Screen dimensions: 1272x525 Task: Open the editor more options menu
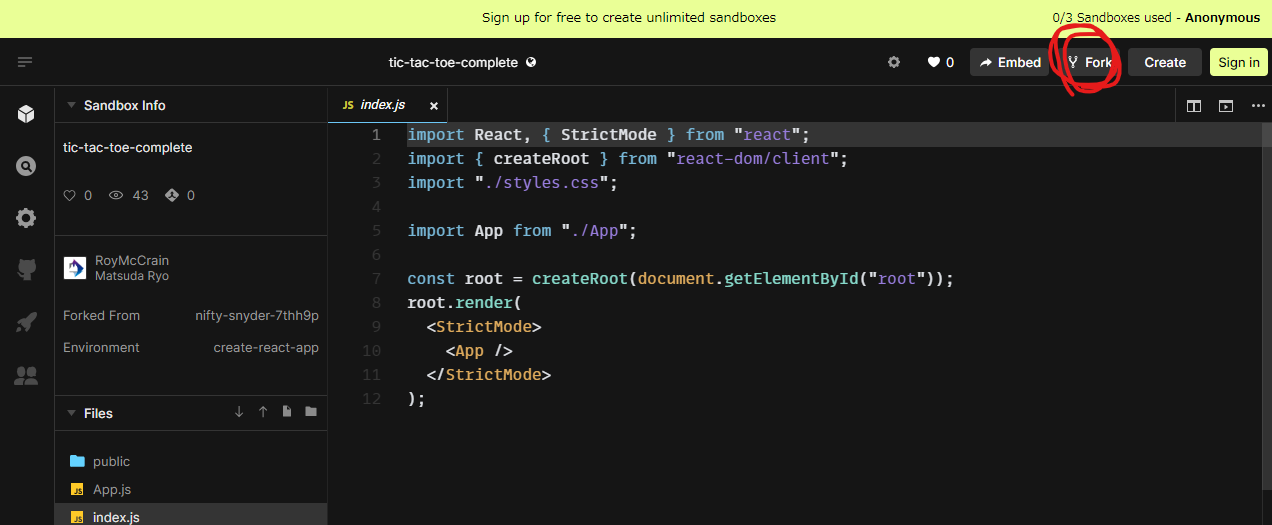[x=1257, y=106]
